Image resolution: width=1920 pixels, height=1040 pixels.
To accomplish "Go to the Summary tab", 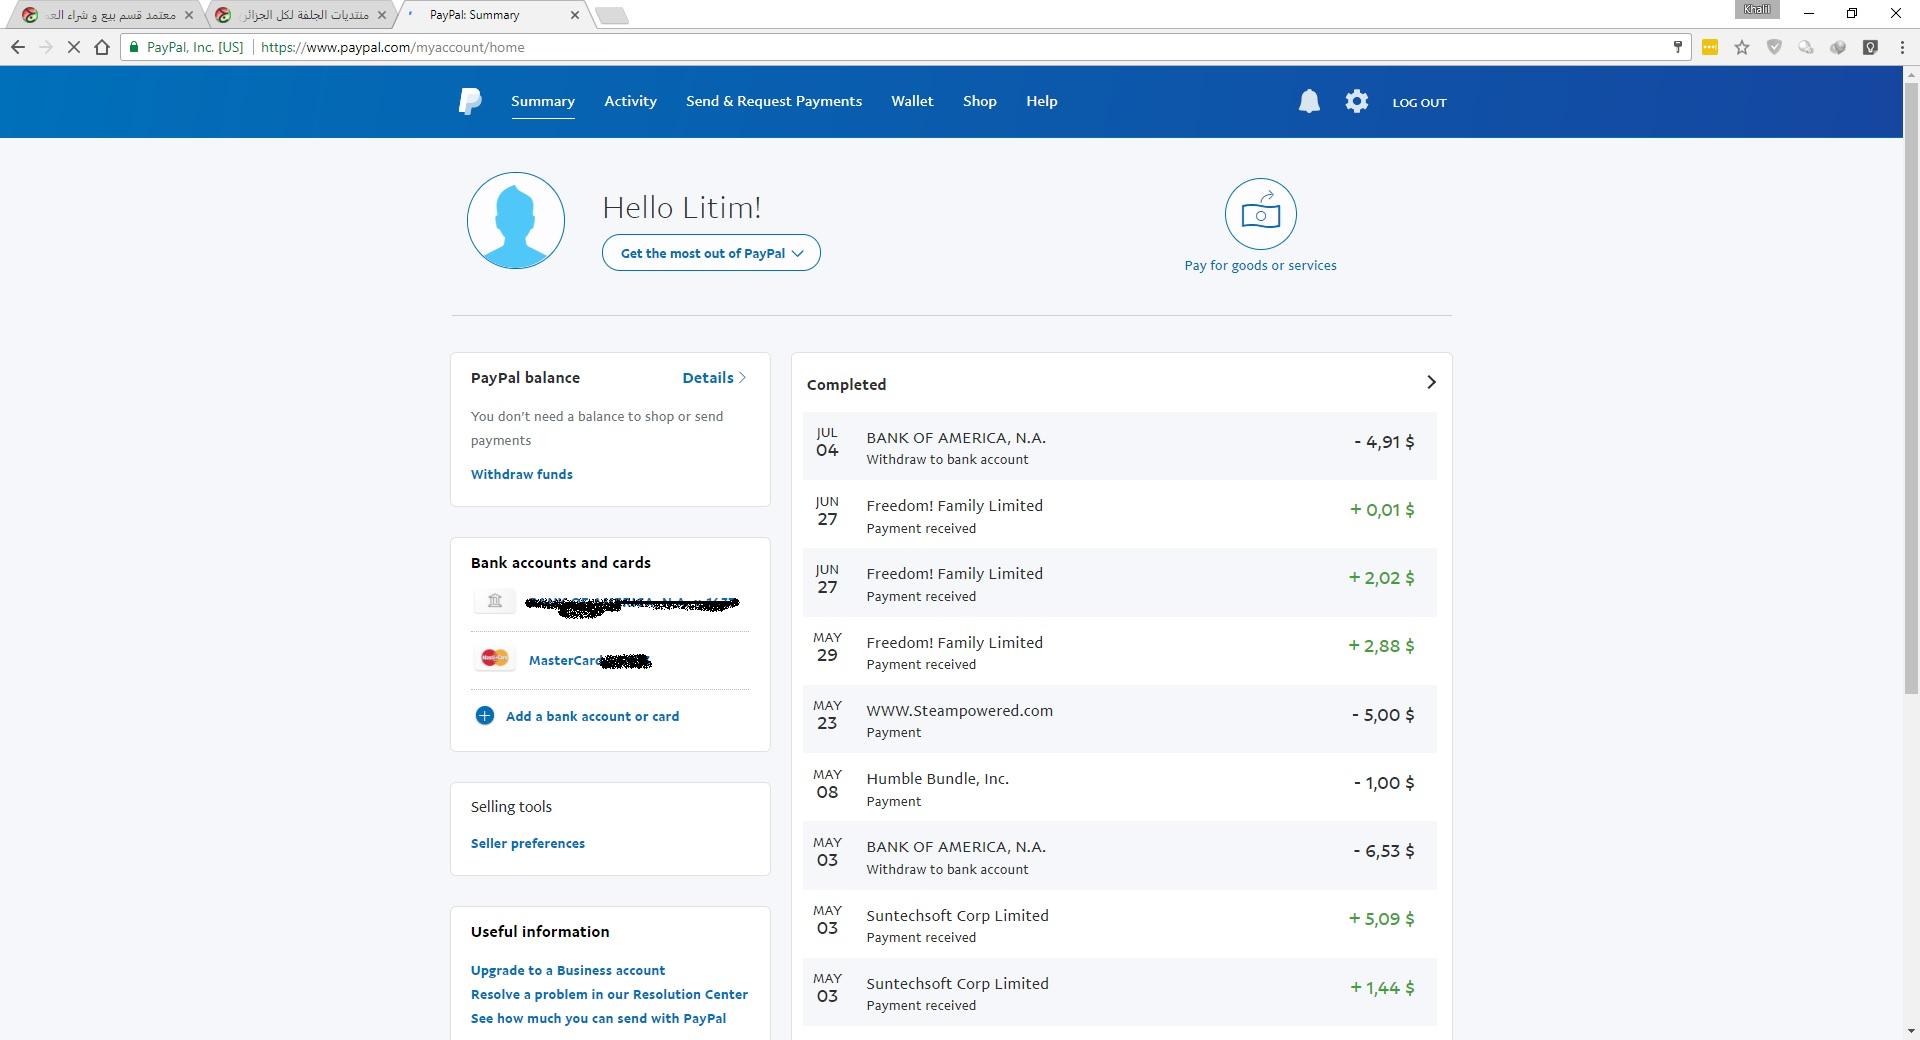I will pos(543,101).
